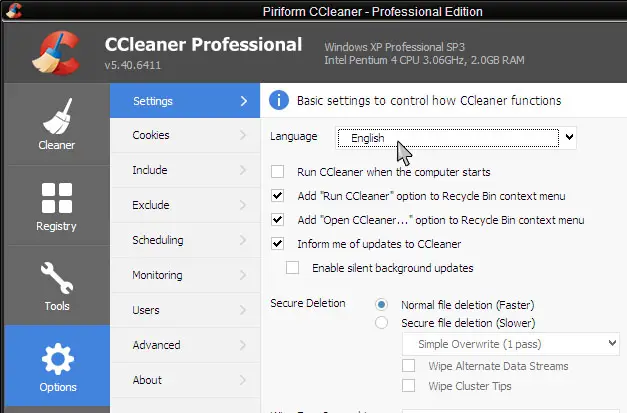The width and height of the screenshot is (627, 413).
Task: Click the Basic settings description text
Action: 429,100
